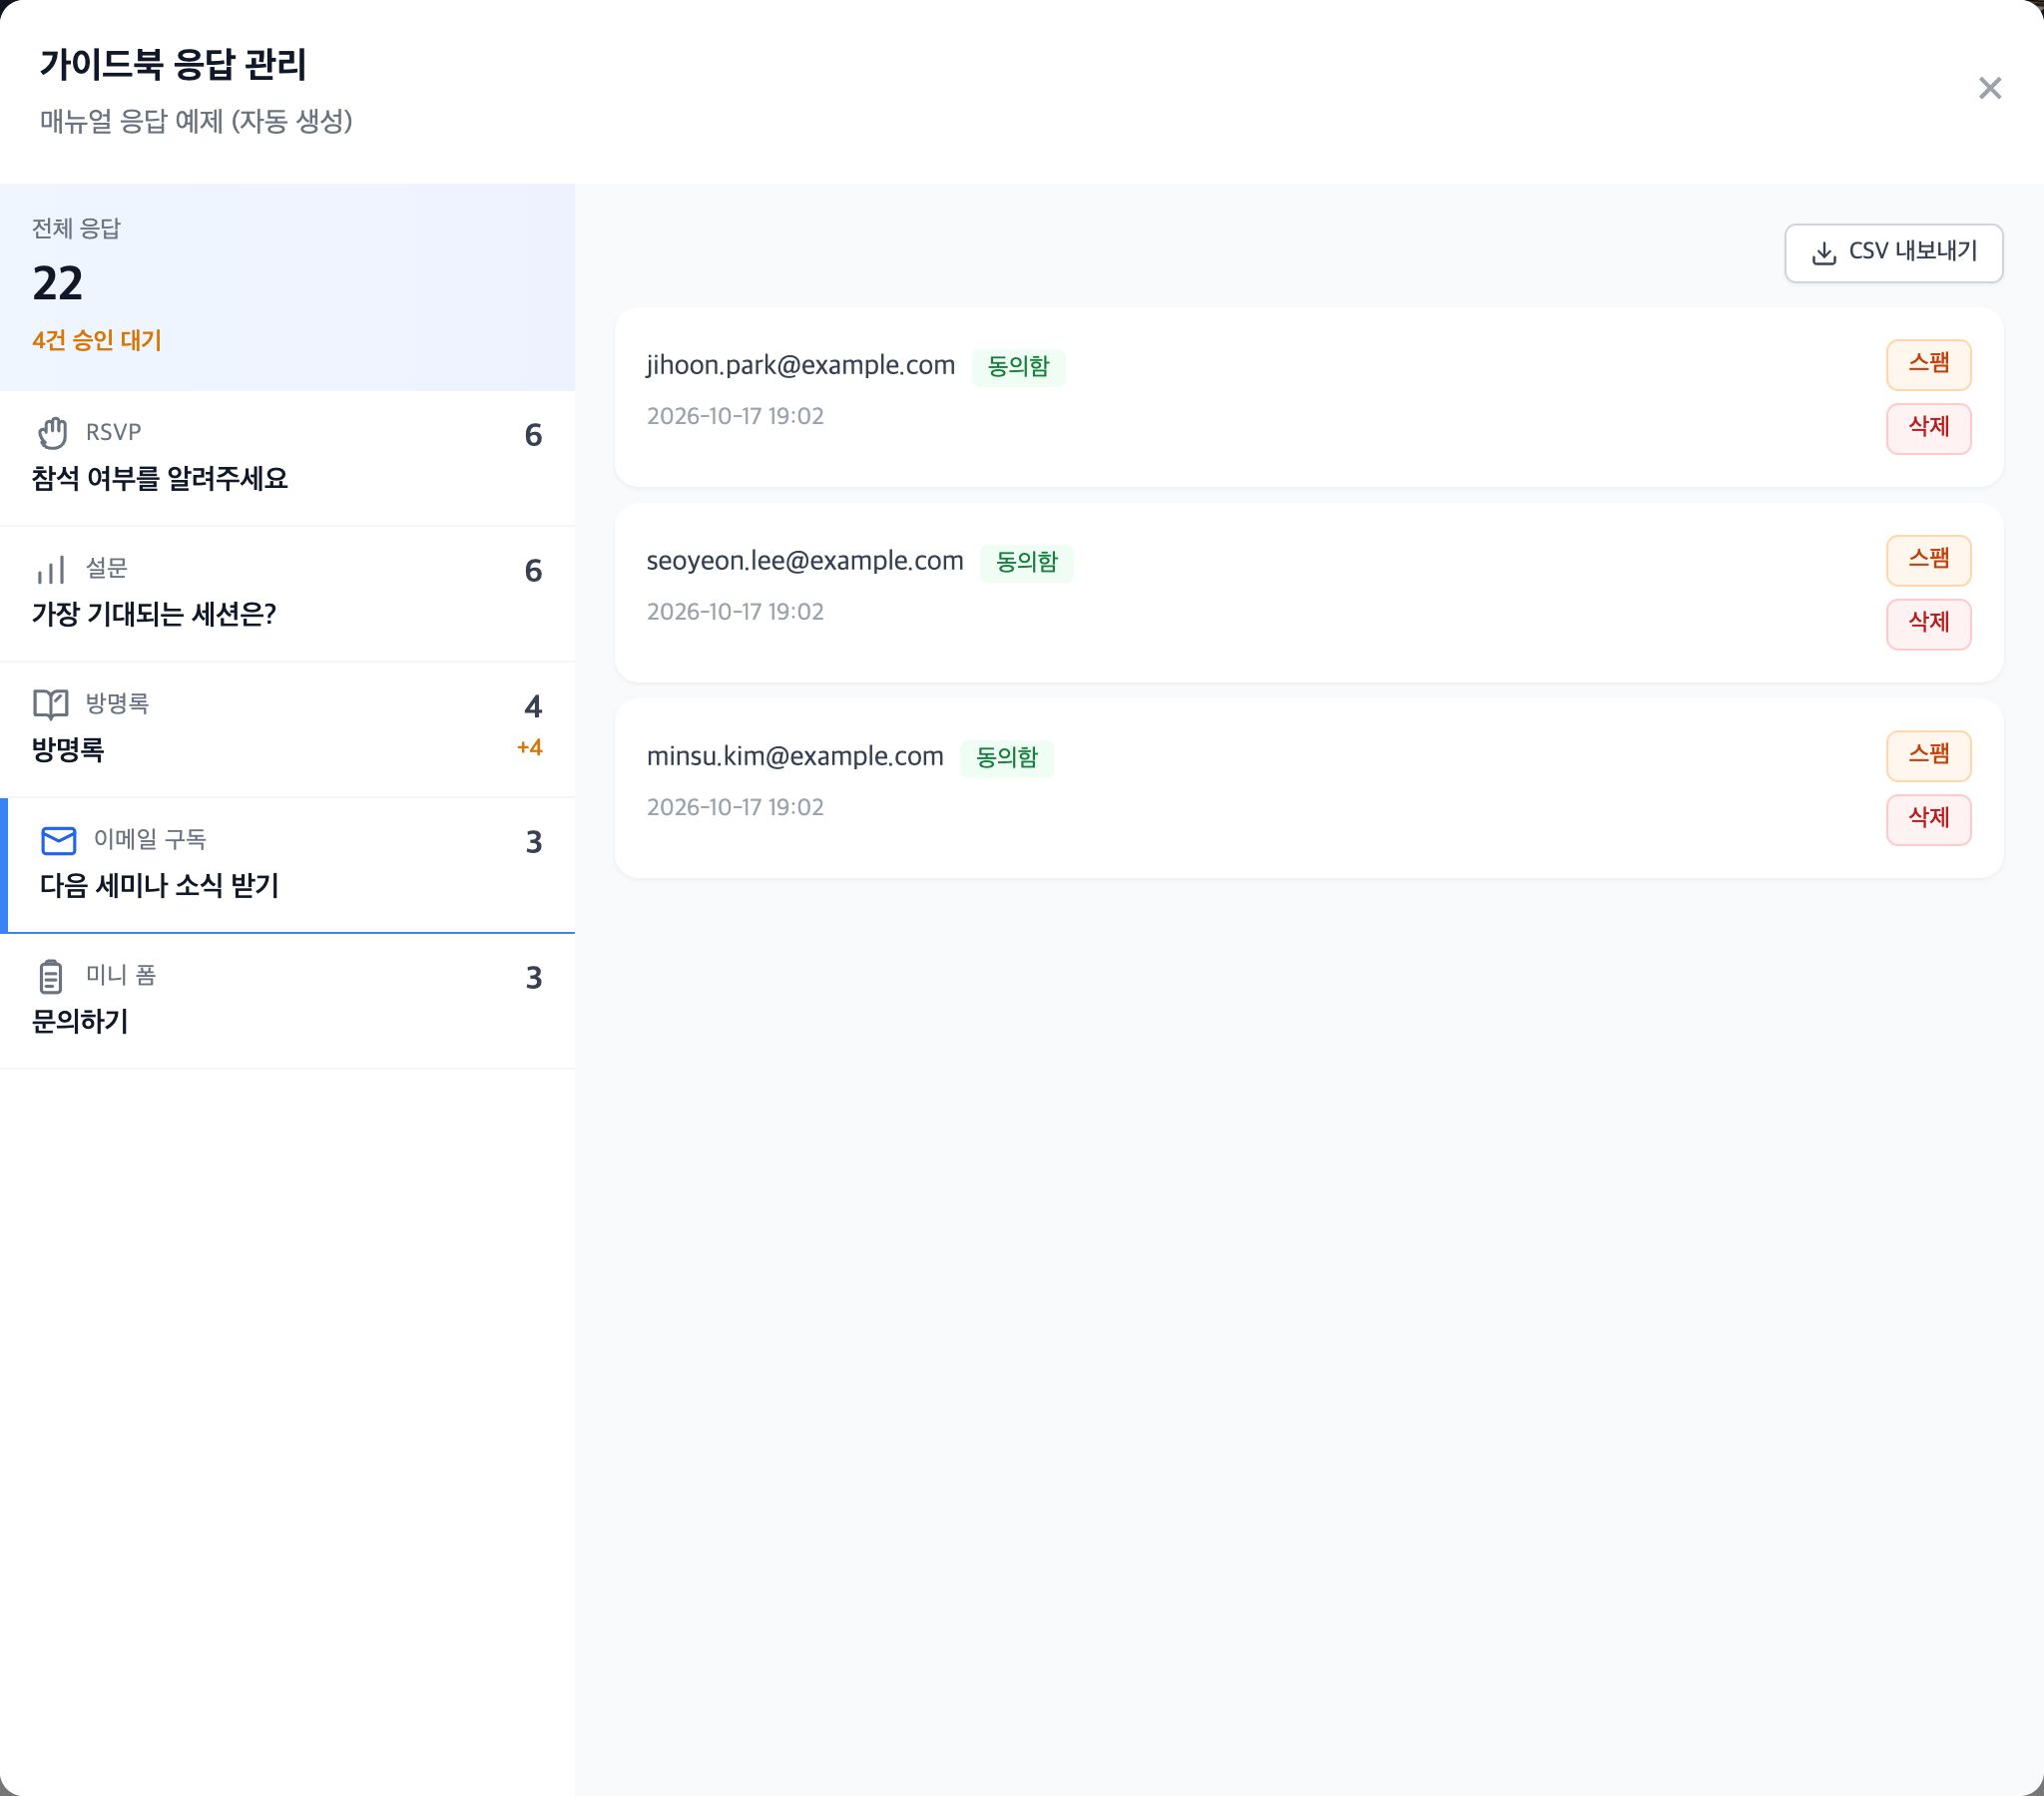Click the 4건 승인 대기 text
2044x1796 pixels.
pos(97,340)
